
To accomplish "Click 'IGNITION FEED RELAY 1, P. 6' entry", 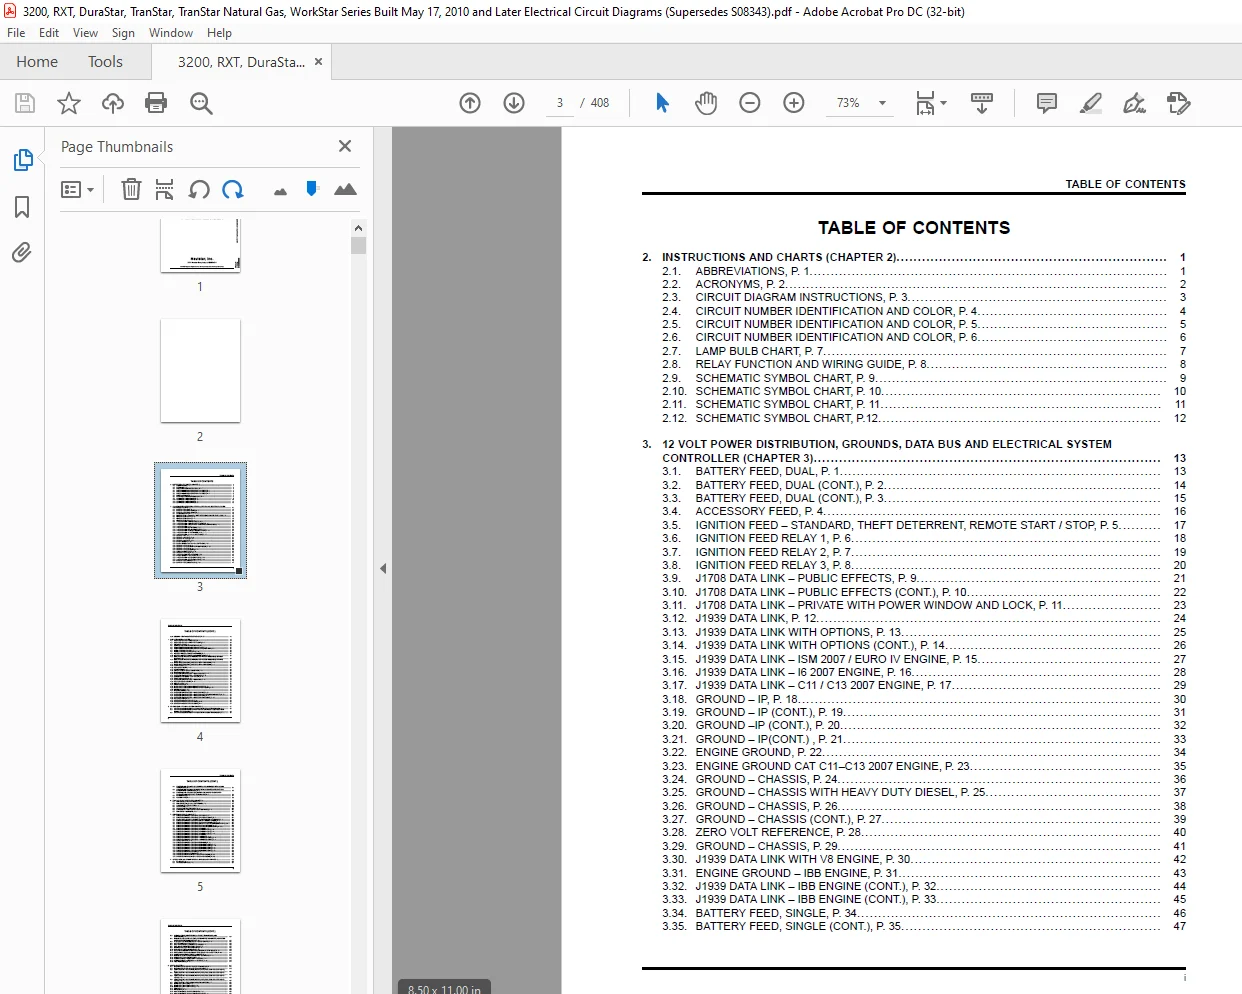I will (774, 538).
